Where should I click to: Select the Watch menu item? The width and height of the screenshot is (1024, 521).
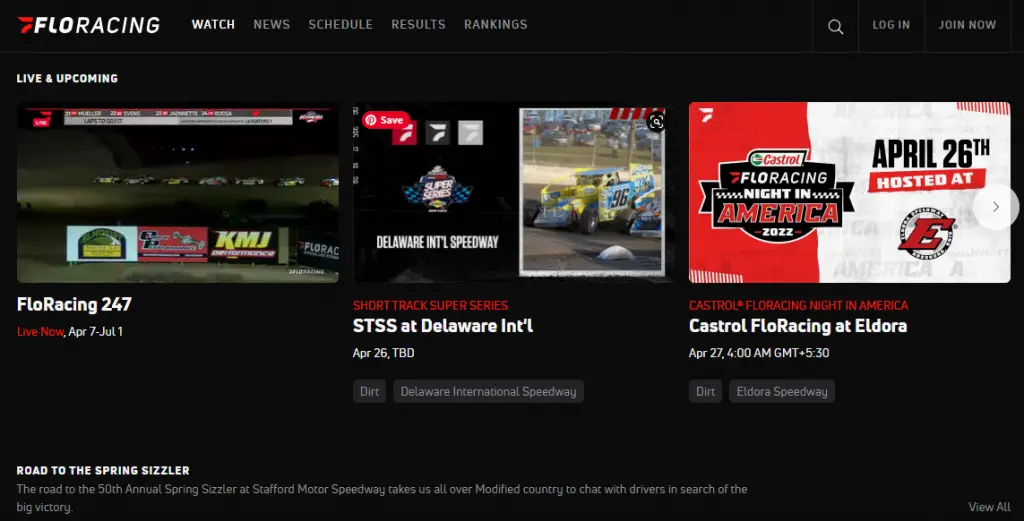(x=213, y=25)
